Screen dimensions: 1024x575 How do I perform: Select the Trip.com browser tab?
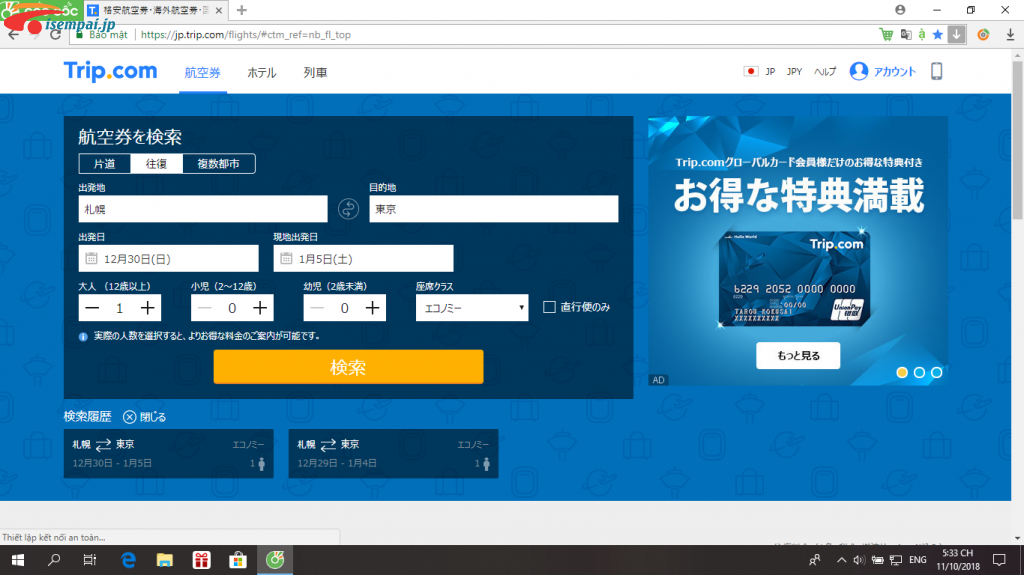(x=154, y=10)
